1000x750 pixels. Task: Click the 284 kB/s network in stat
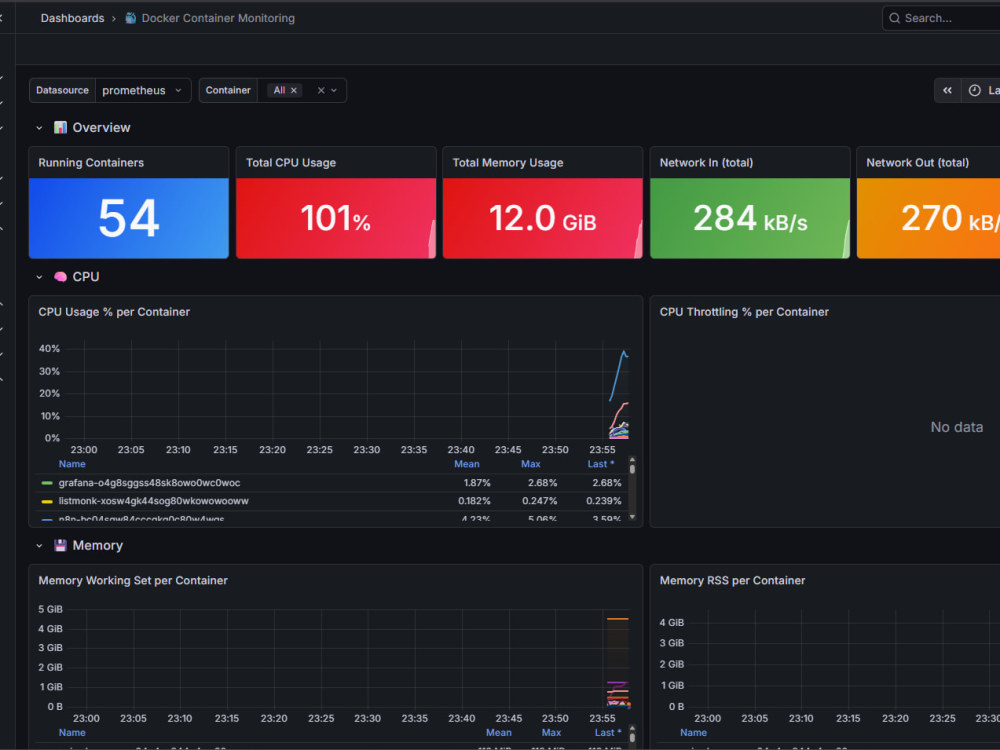point(750,218)
